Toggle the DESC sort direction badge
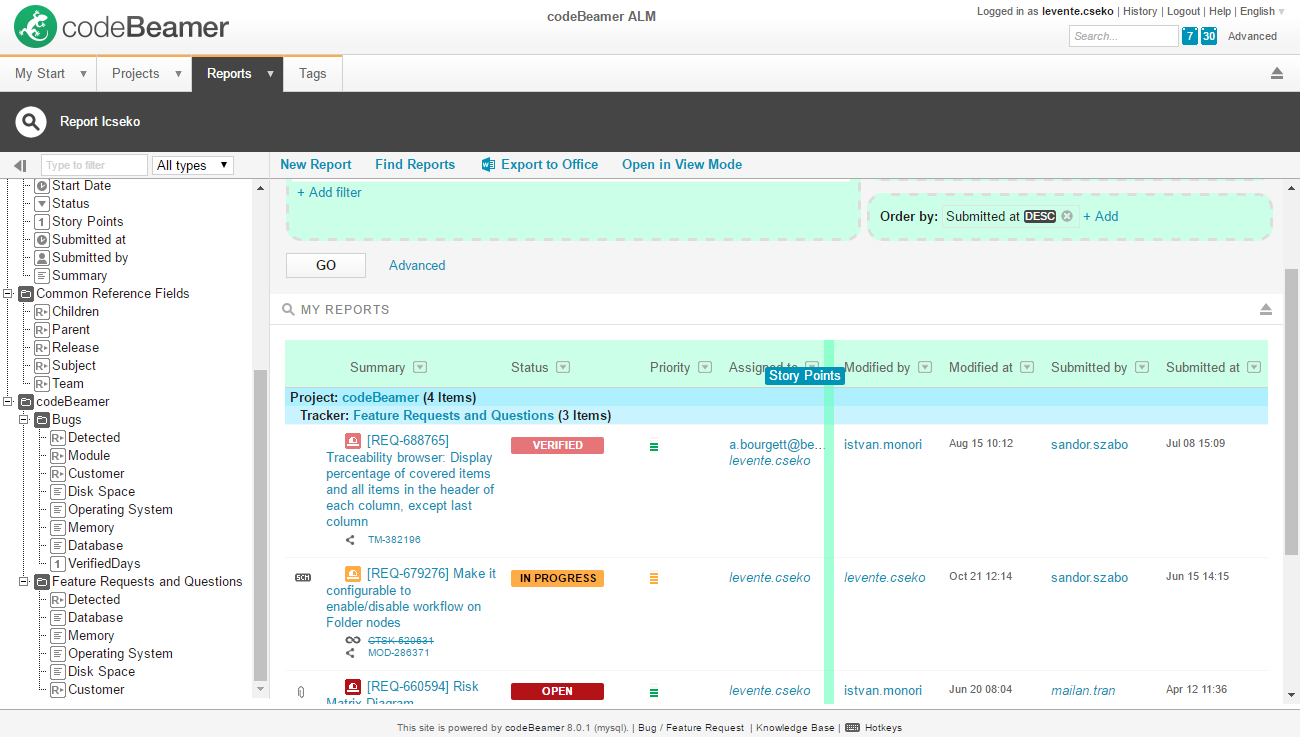This screenshot has height=737, width=1300. (1040, 216)
